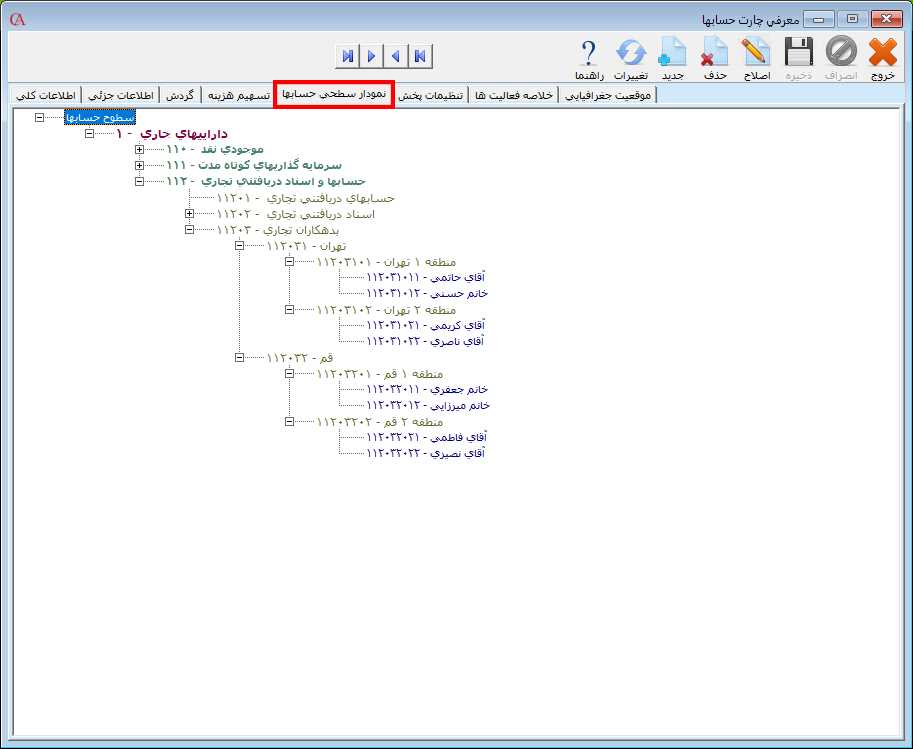Collapse the بدهکاران تجاری - 11203 branch
This screenshot has height=749, width=913.
pos(189,229)
